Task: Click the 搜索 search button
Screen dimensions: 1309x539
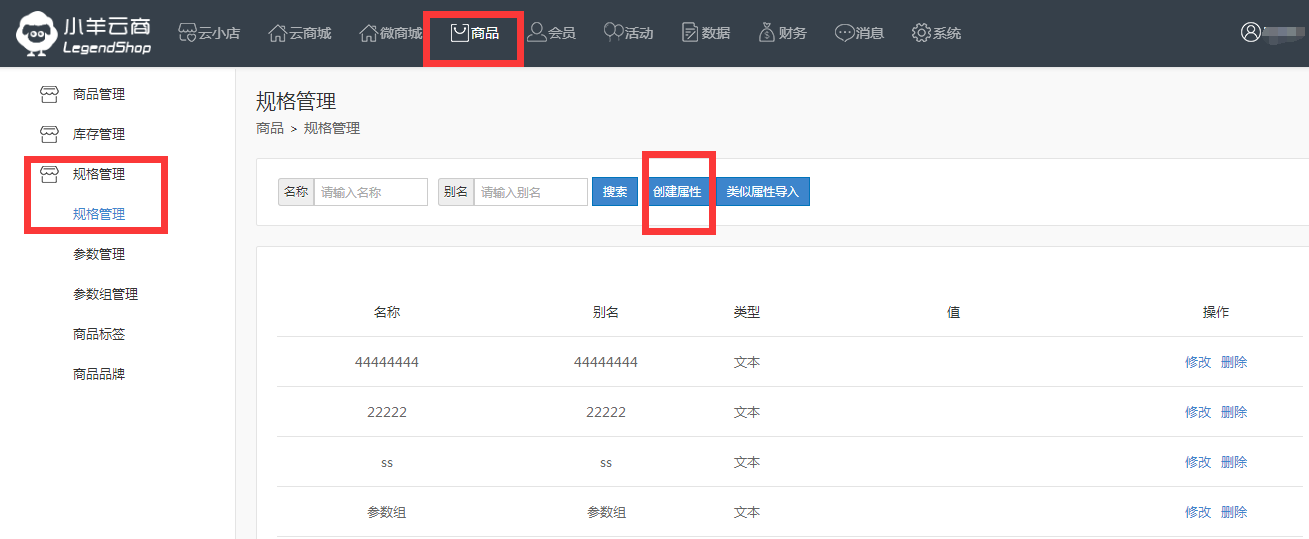Action: [615, 192]
